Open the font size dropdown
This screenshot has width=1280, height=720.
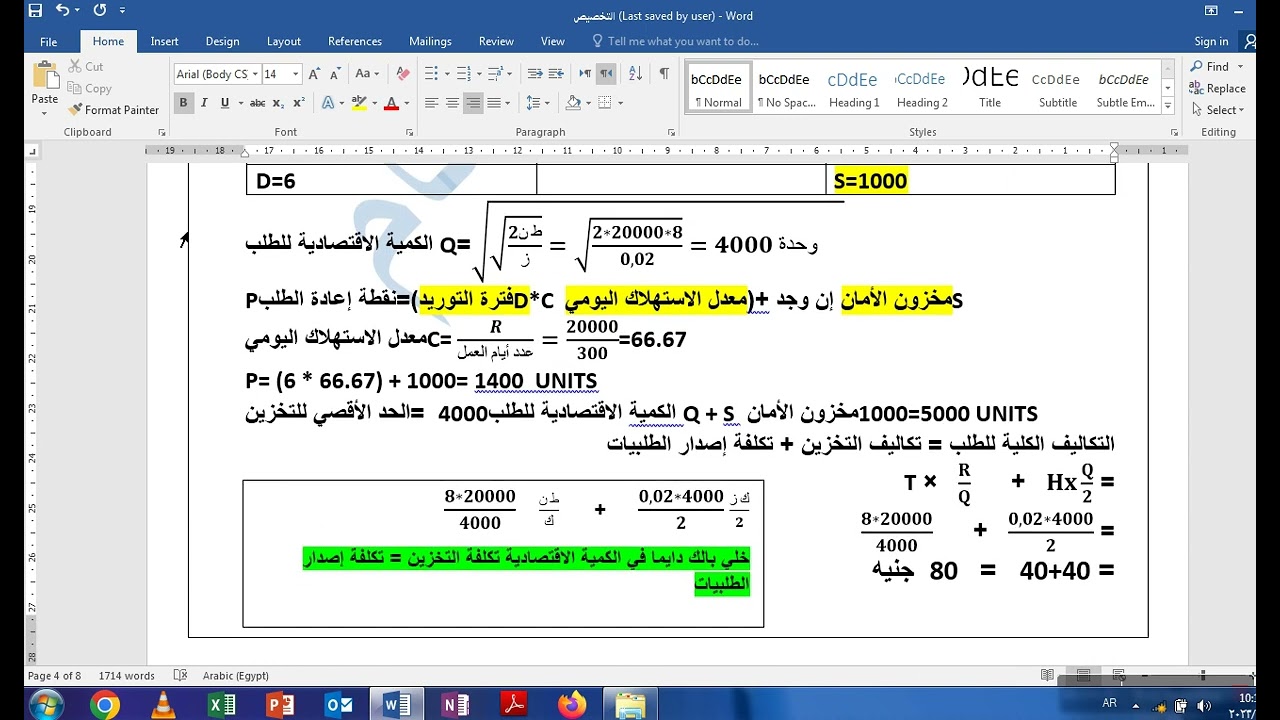click(x=295, y=74)
